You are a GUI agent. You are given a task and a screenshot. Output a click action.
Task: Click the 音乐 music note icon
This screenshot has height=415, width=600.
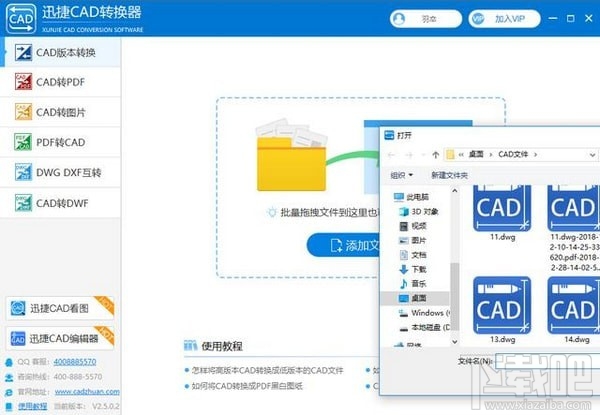pos(403,283)
